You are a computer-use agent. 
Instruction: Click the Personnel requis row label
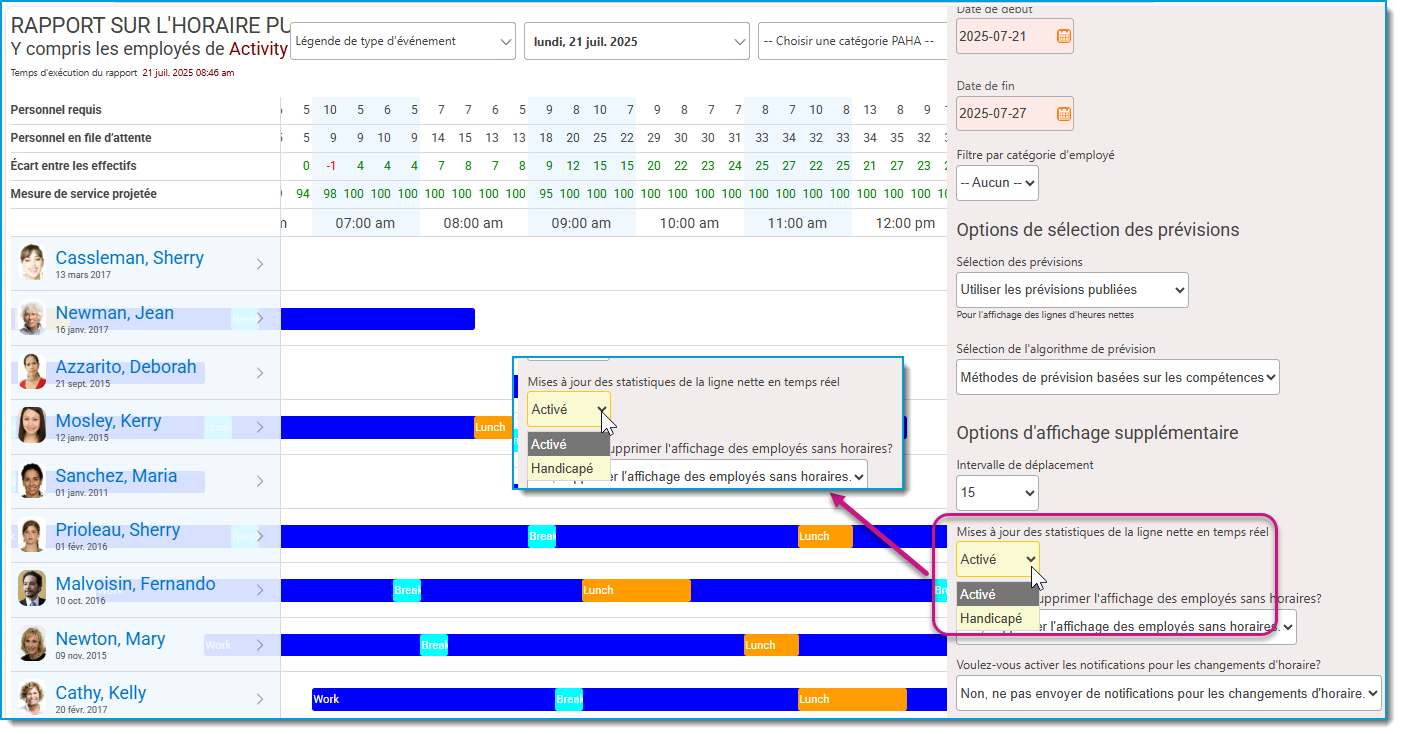pos(56,110)
